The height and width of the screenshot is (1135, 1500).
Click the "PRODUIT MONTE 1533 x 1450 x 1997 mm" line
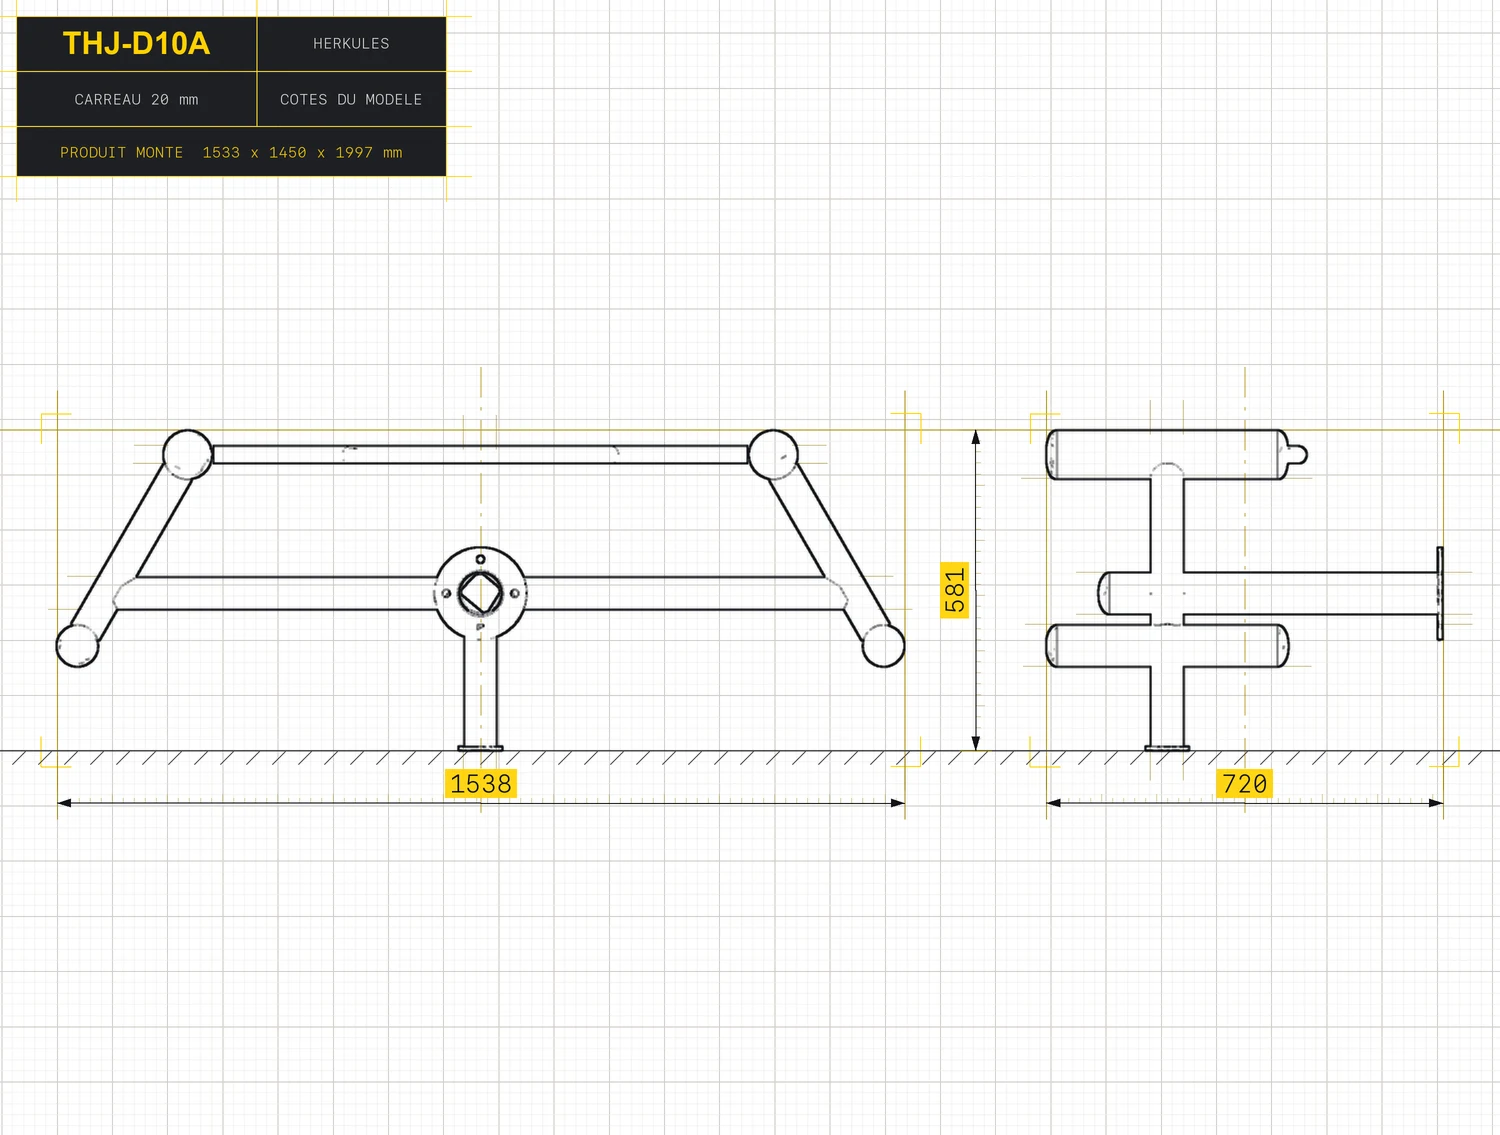pos(231,153)
